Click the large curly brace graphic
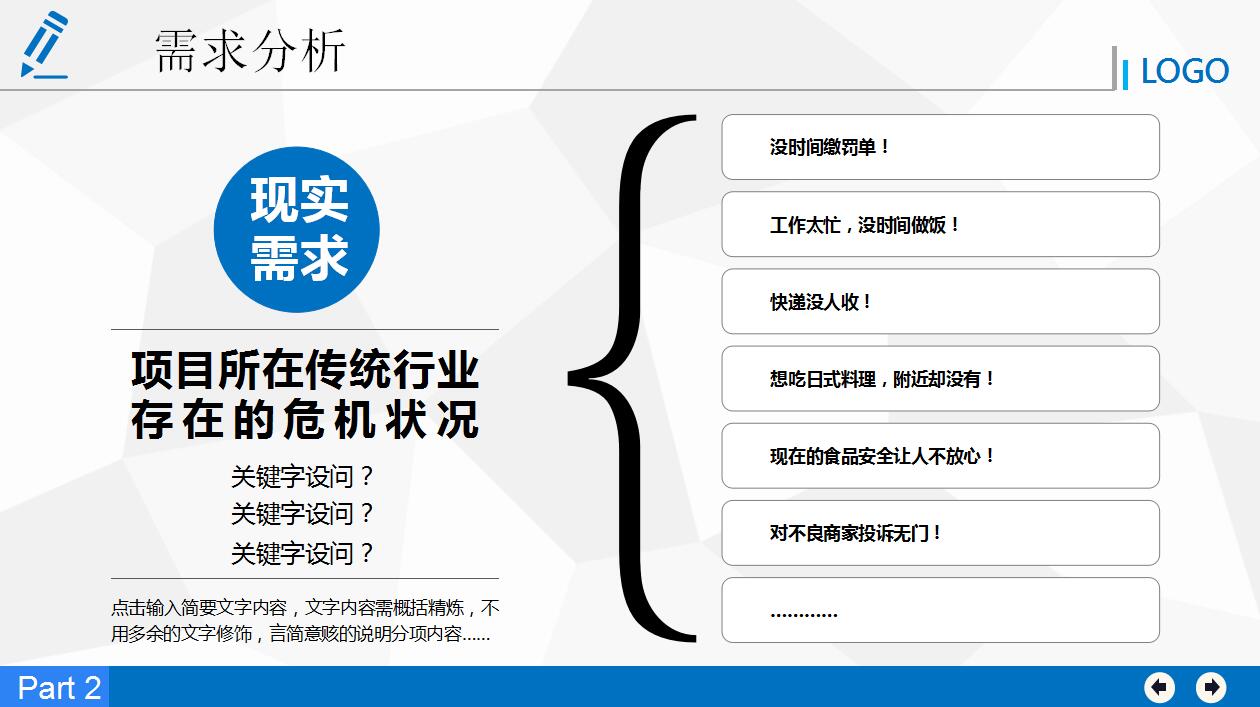The height and width of the screenshot is (707, 1260). [630, 380]
